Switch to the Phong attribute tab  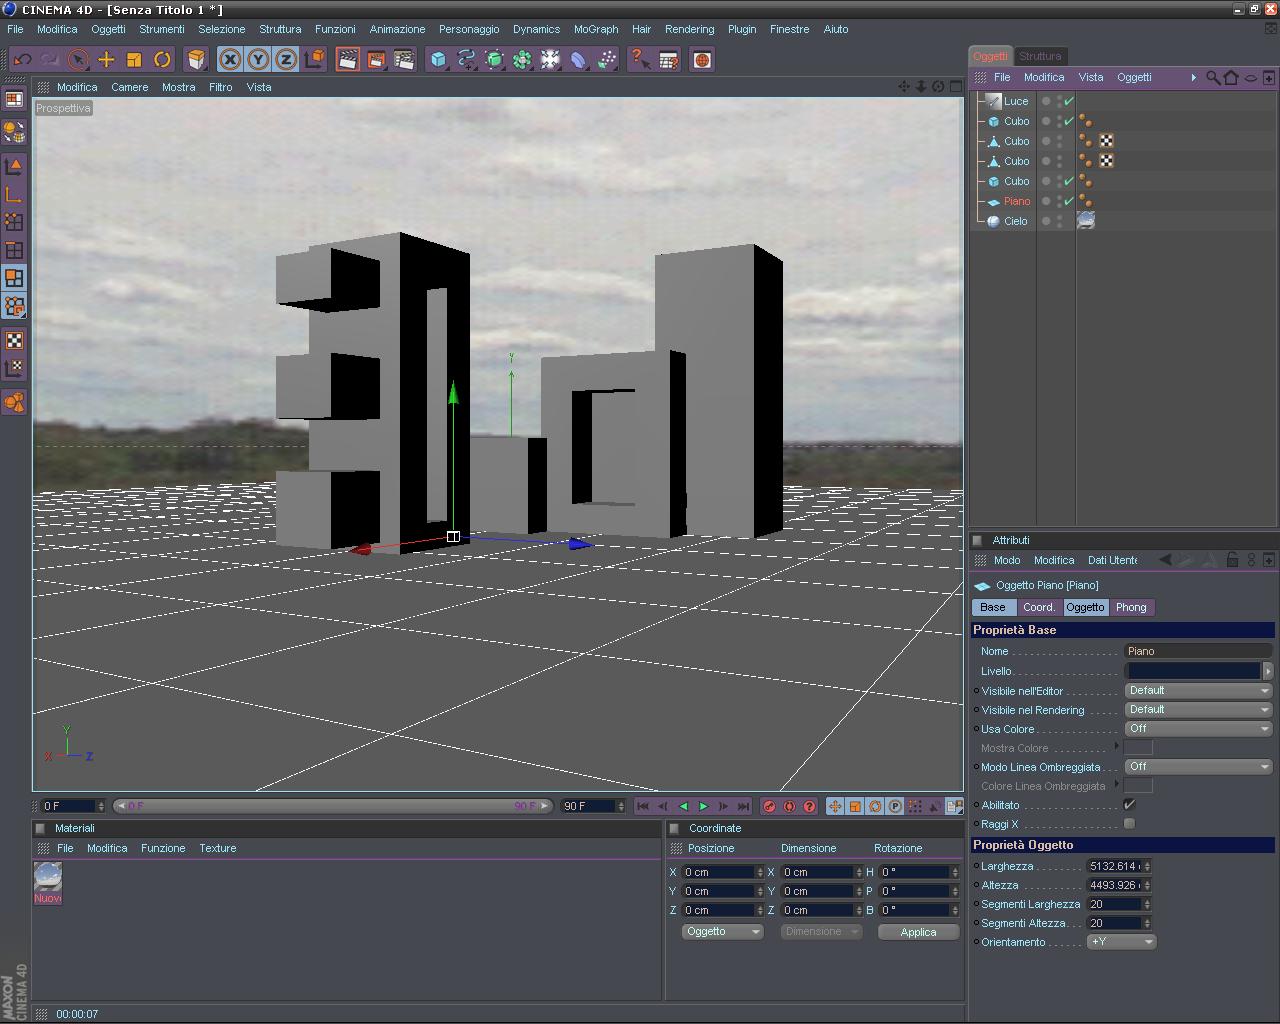coord(1131,607)
